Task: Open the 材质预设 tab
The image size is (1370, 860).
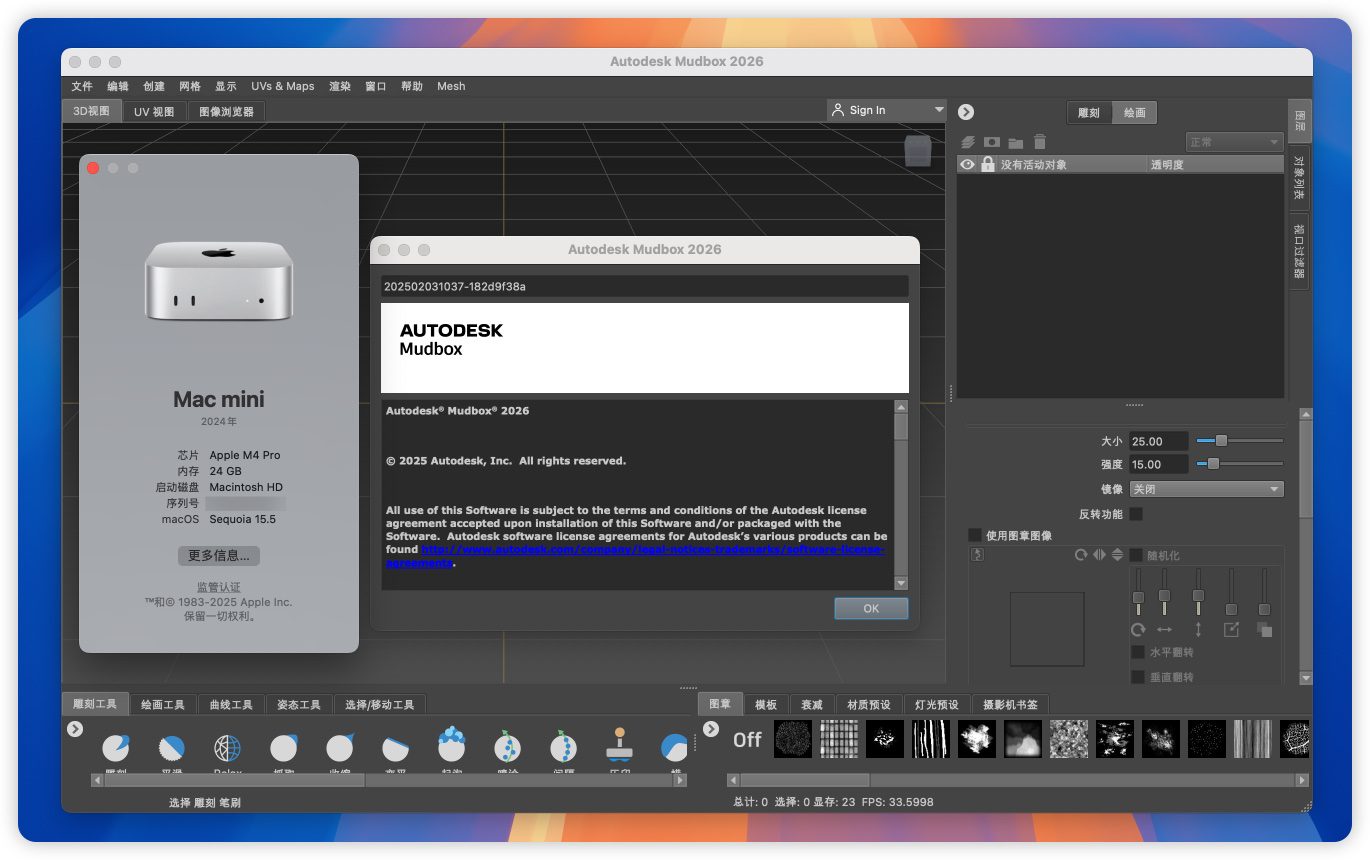Action: click(868, 705)
